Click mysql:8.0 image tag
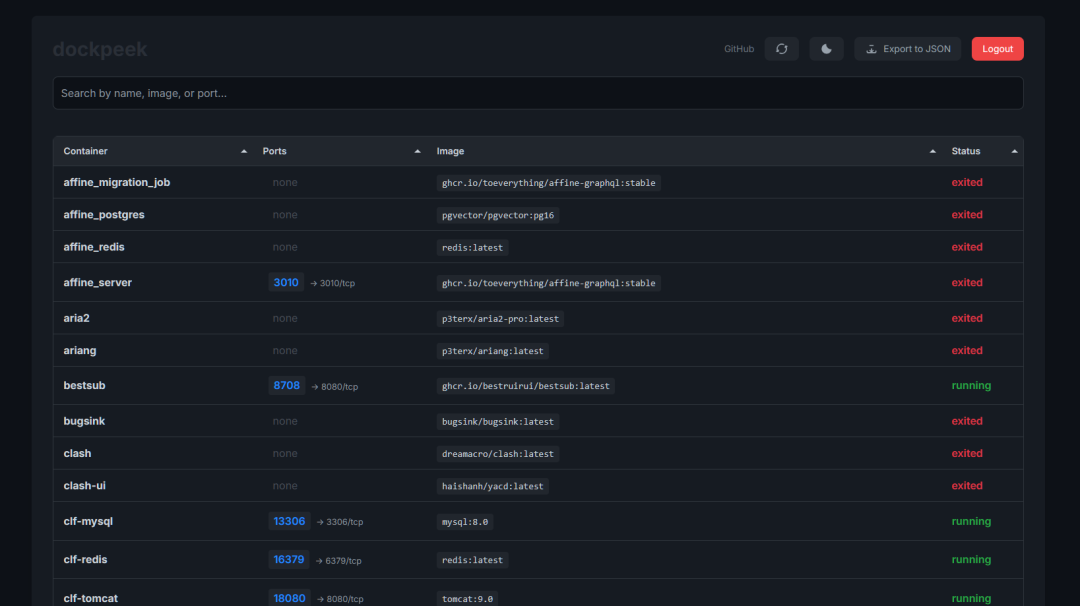1080x606 pixels. 465,522
